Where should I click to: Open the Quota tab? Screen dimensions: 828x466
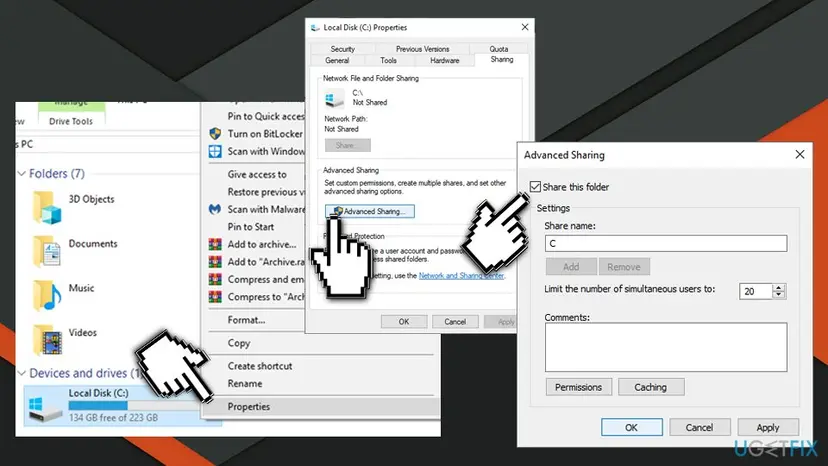coord(498,49)
